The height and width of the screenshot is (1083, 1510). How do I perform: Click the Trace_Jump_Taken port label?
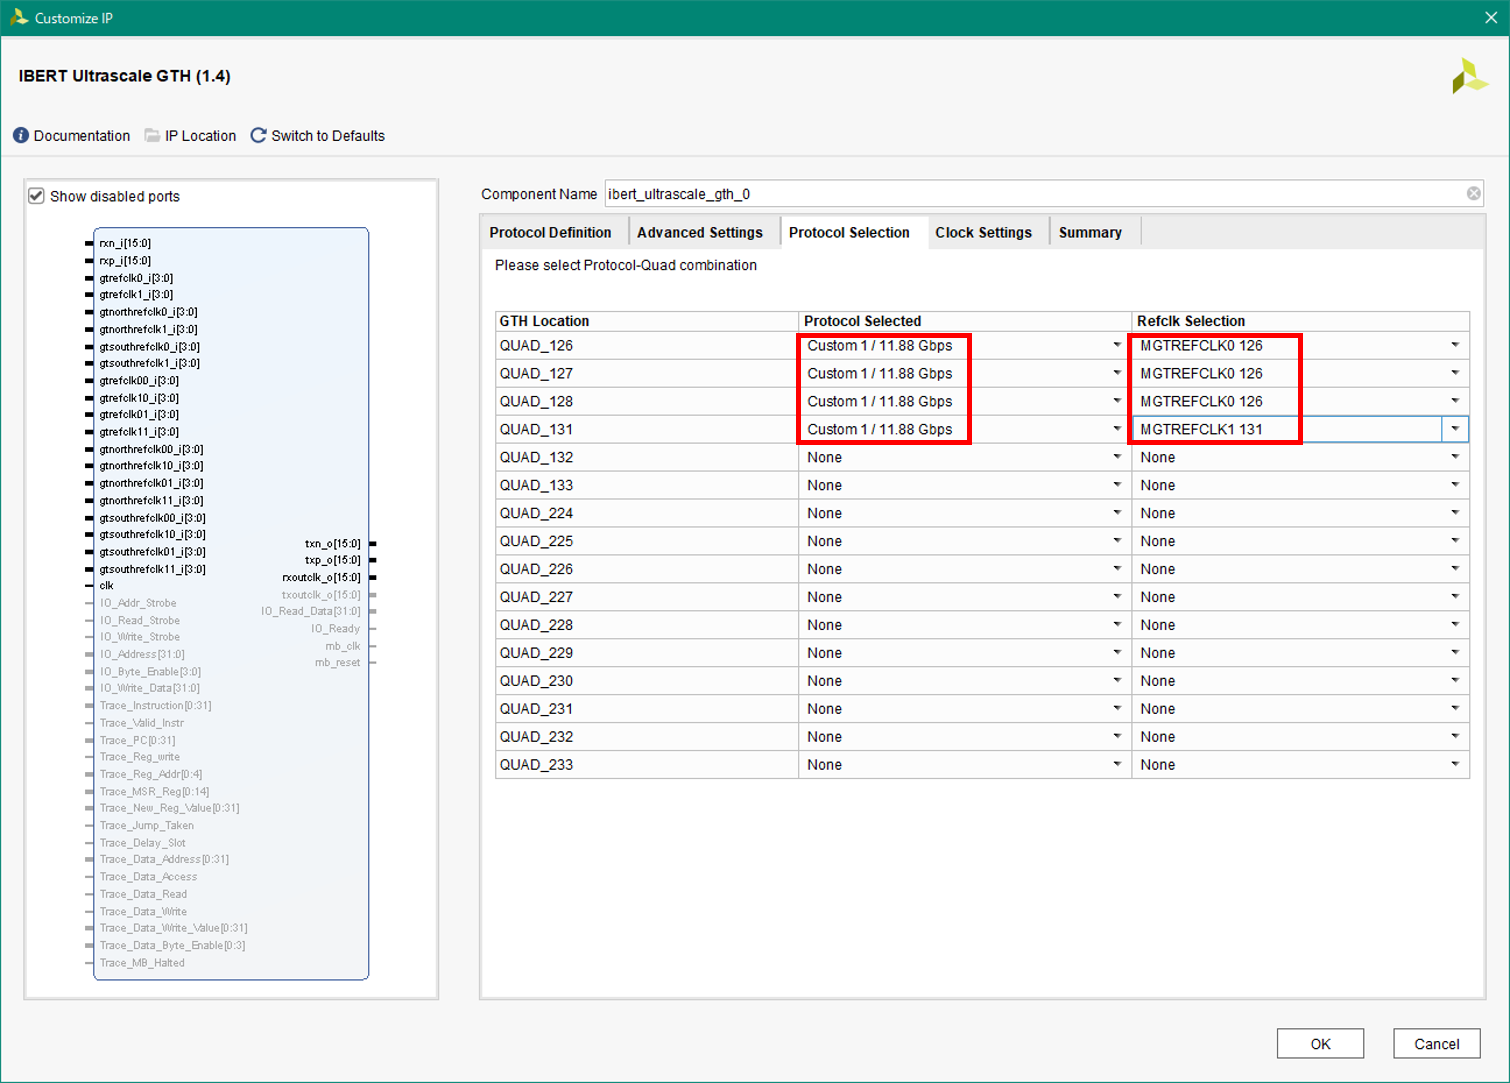click(146, 826)
